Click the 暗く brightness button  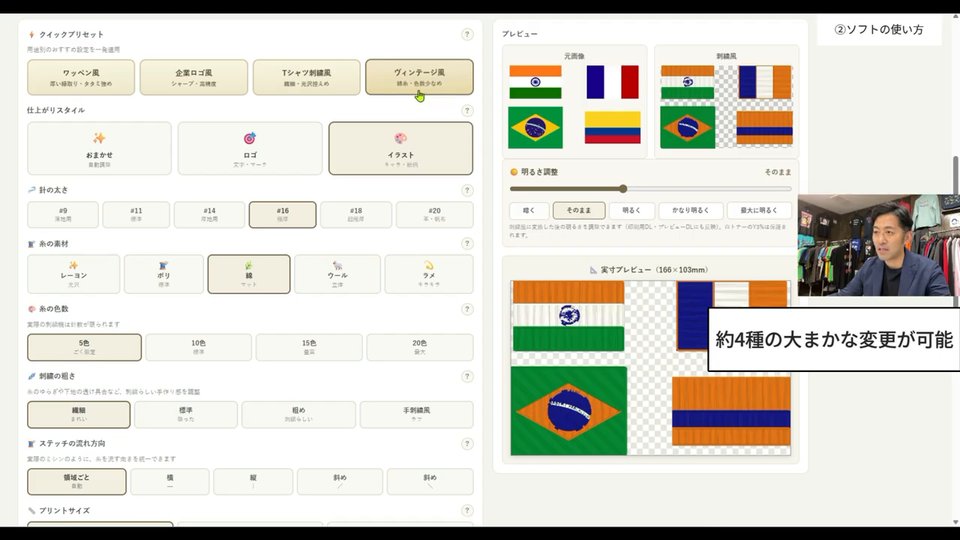528,211
